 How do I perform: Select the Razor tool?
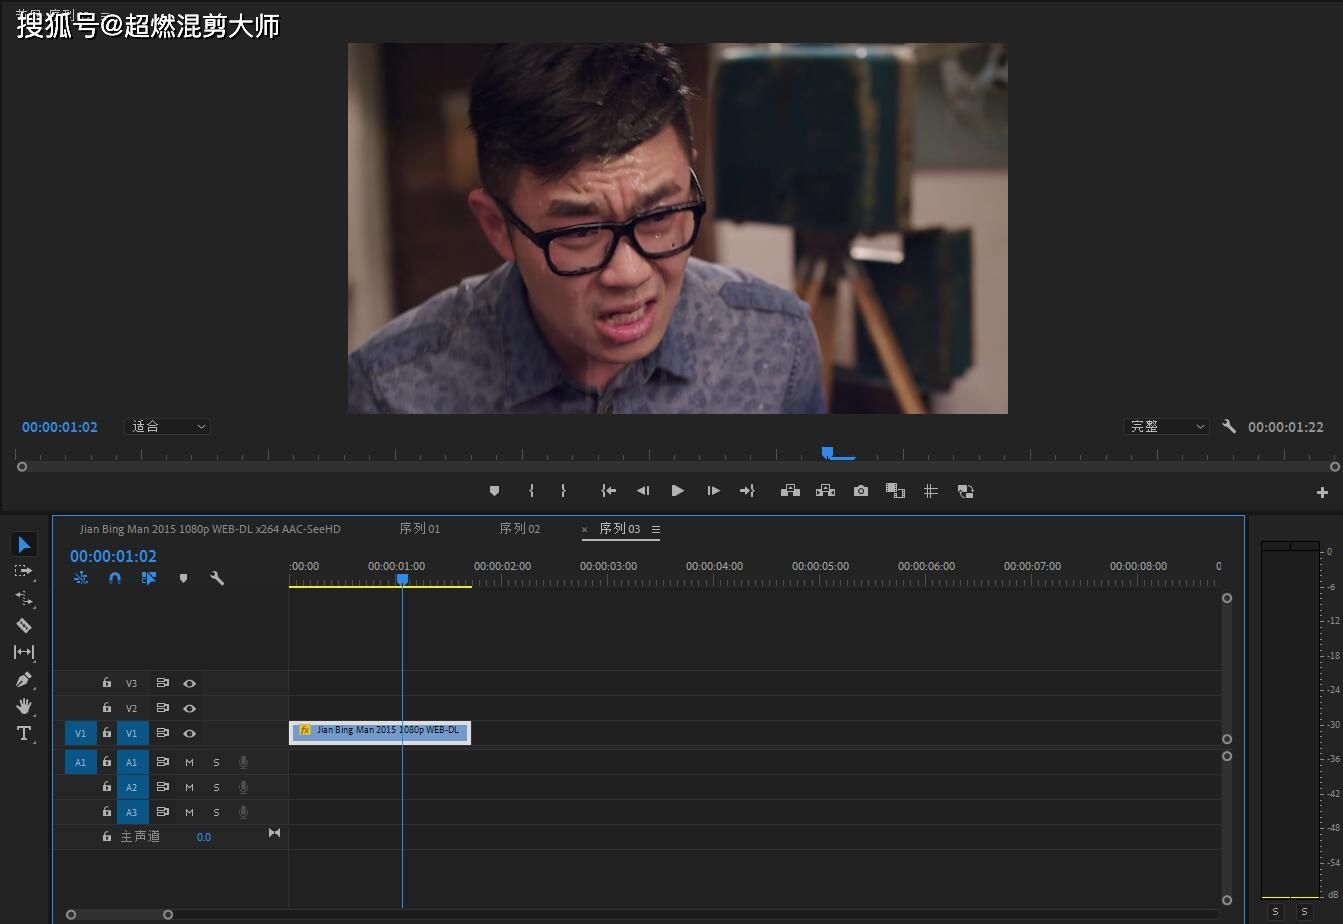(24, 625)
